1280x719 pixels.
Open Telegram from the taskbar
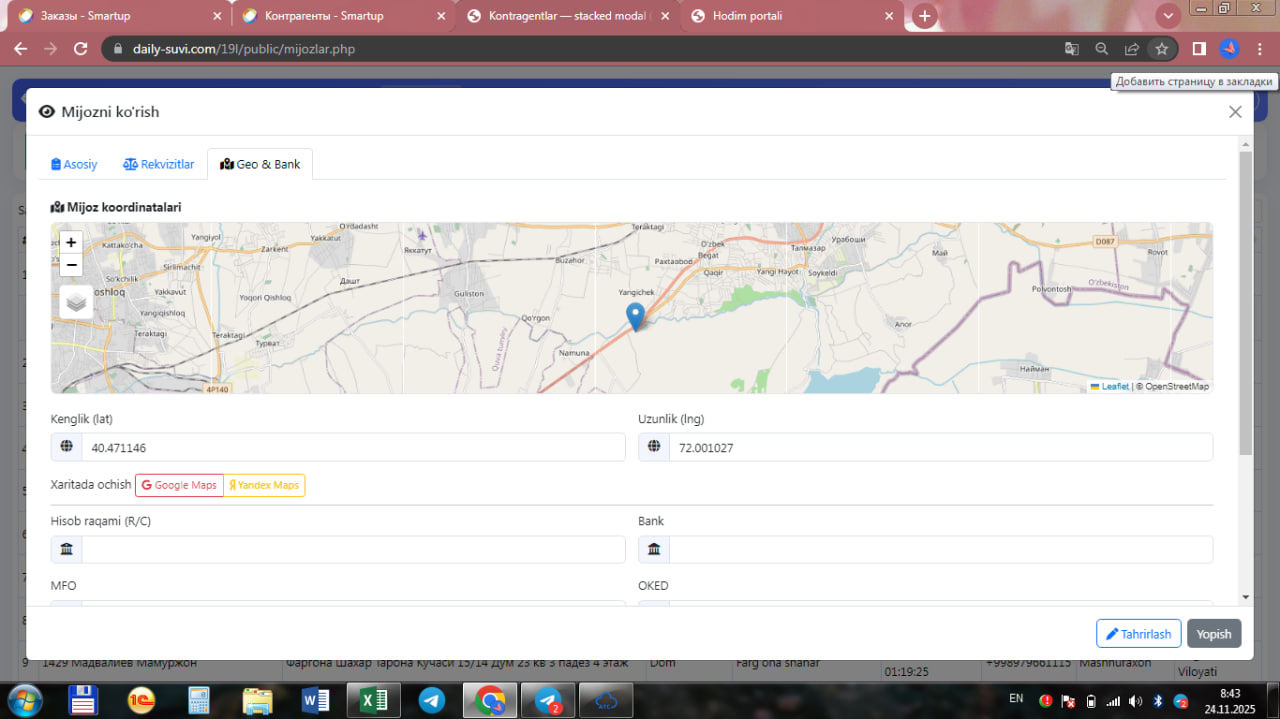[432, 700]
